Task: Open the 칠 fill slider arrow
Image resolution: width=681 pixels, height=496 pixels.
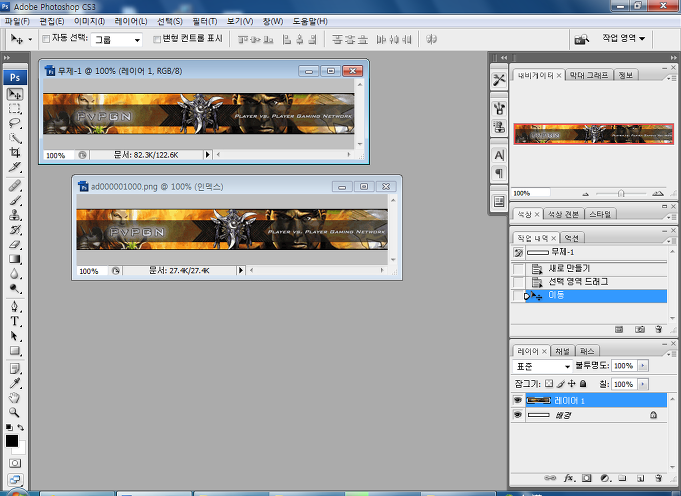Action: pyautogui.click(x=643, y=384)
